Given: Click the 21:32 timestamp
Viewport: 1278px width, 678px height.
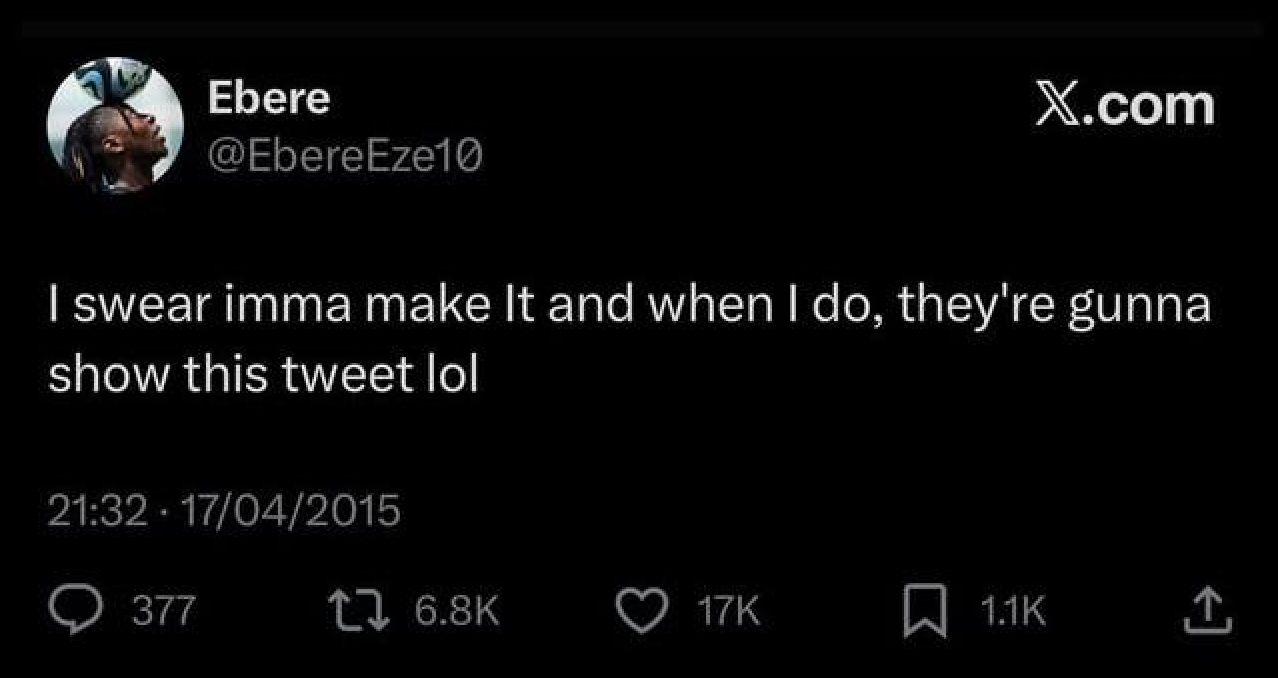Looking at the screenshot, I should tap(98, 511).
